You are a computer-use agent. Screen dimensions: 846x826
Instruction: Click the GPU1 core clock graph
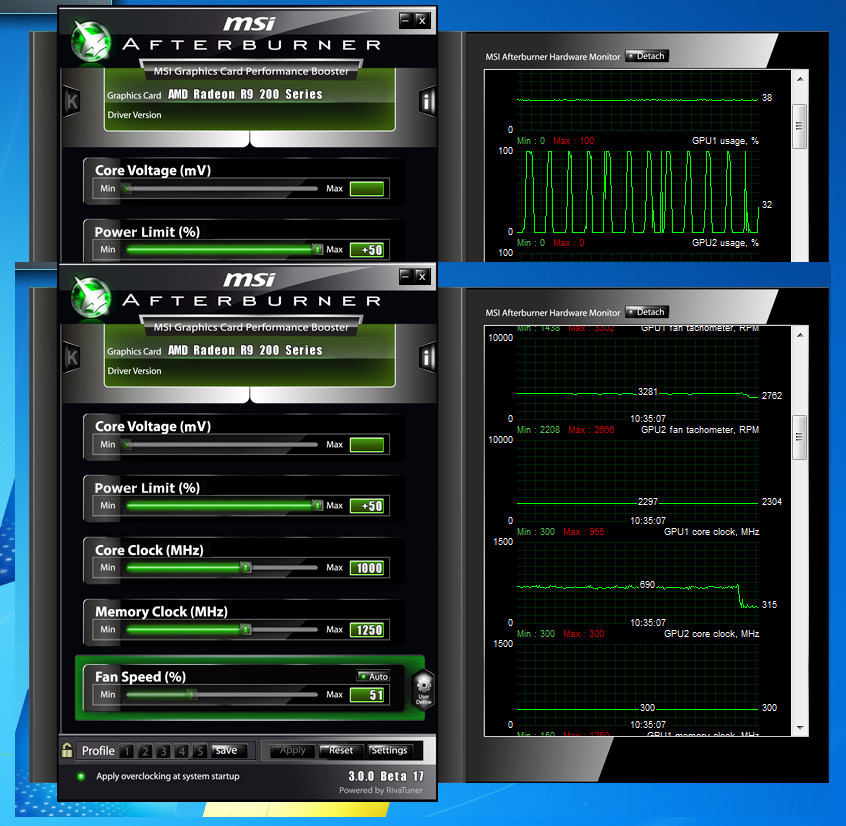(638, 582)
